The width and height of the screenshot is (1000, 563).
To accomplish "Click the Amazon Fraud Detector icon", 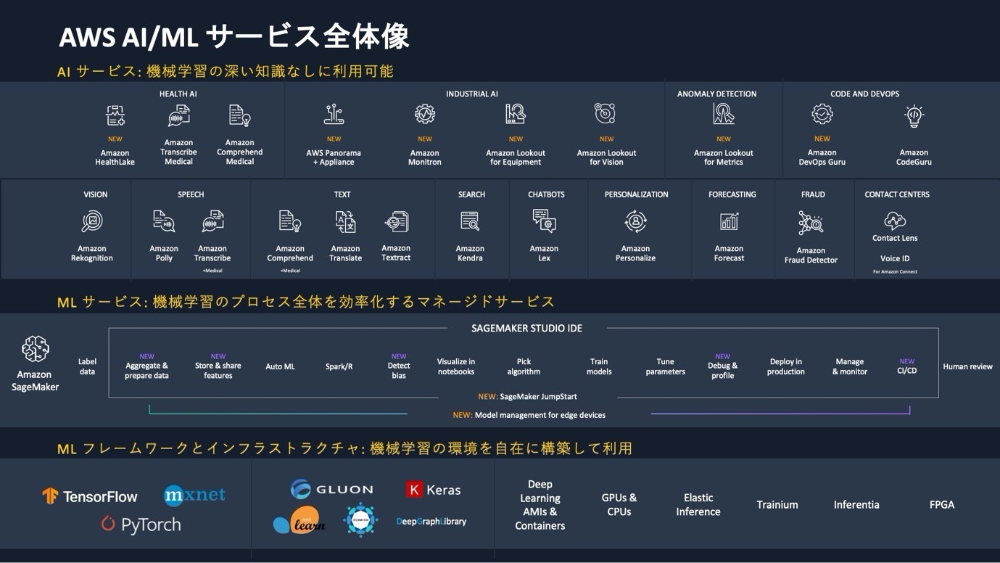I will [x=811, y=223].
